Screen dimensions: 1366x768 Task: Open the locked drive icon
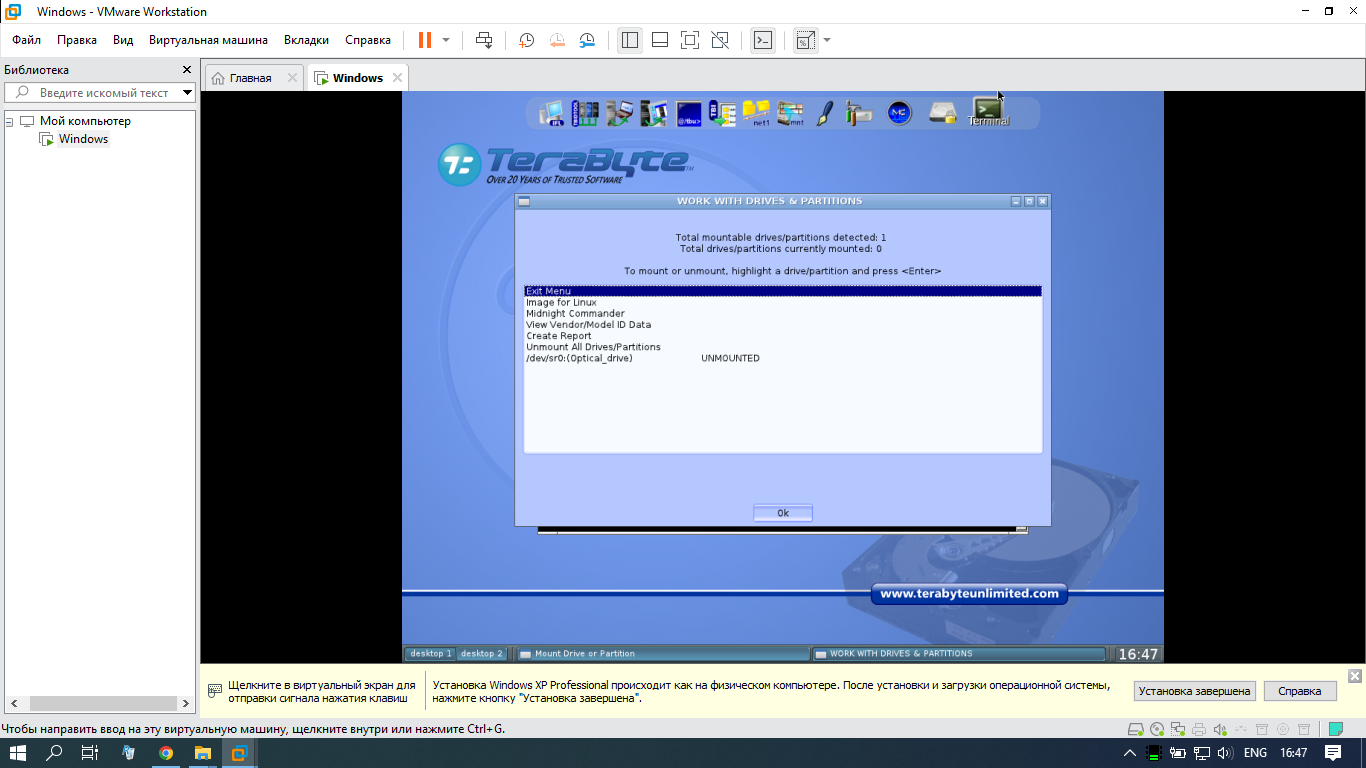pos(942,113)
